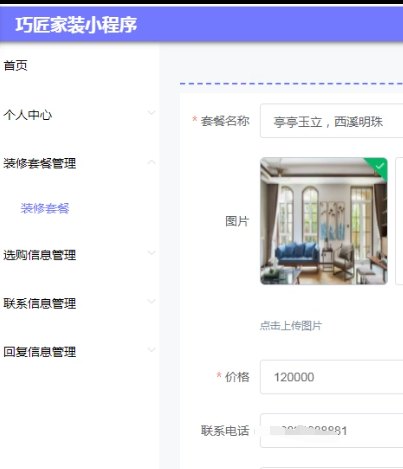Click the uploaded living room image thumbnail

pyautogui.click(x=324, y=221)
